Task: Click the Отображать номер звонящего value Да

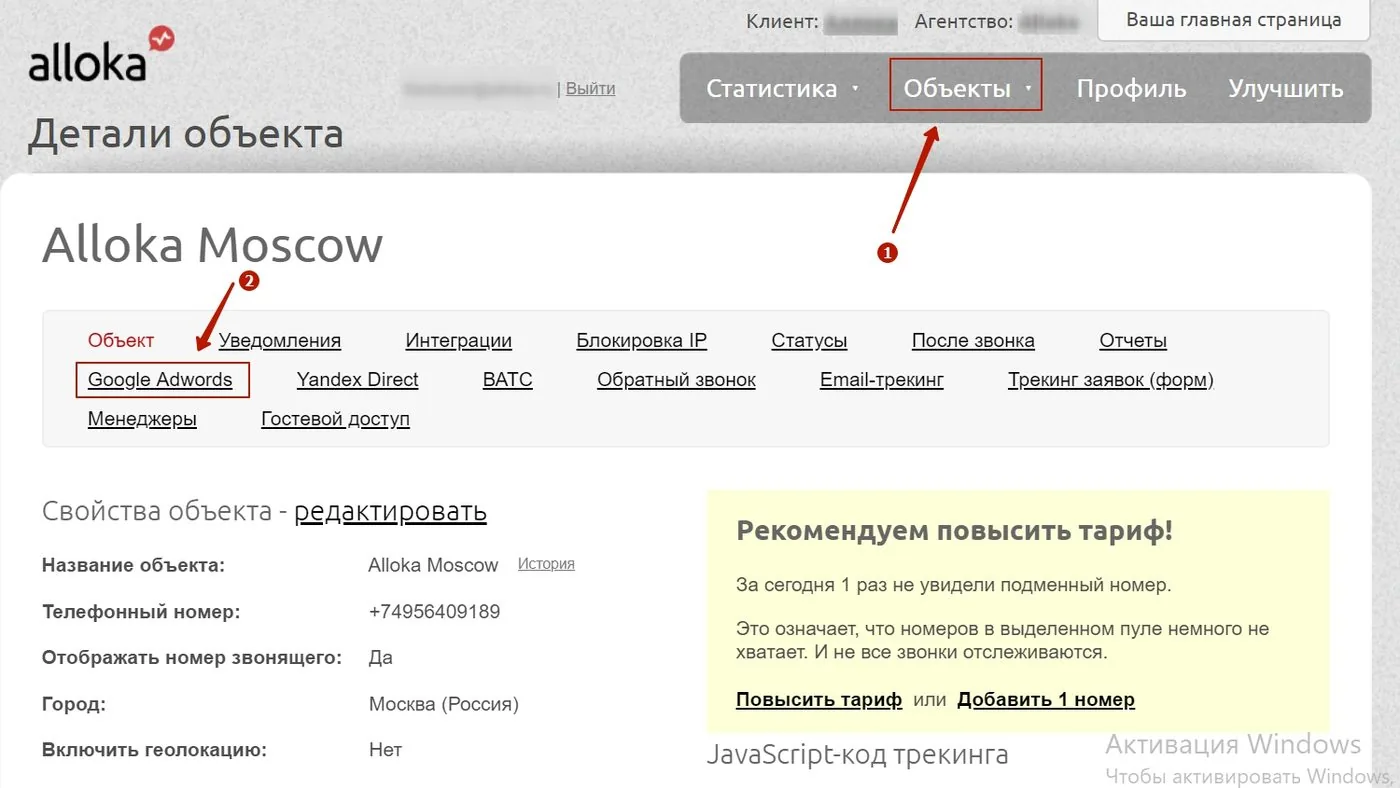Action: click(380, 657)
